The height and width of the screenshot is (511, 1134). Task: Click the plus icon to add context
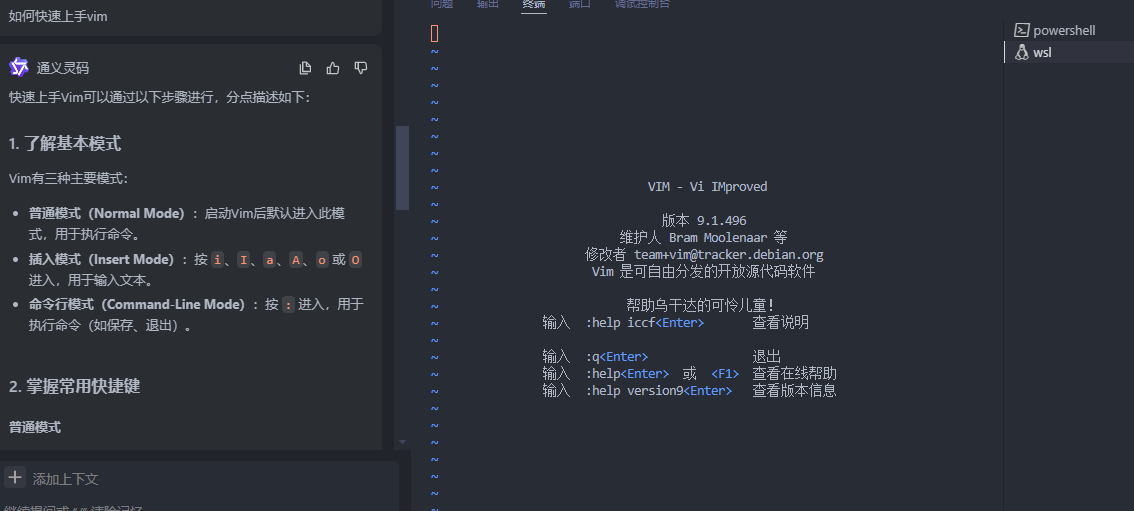pos(14,477)
